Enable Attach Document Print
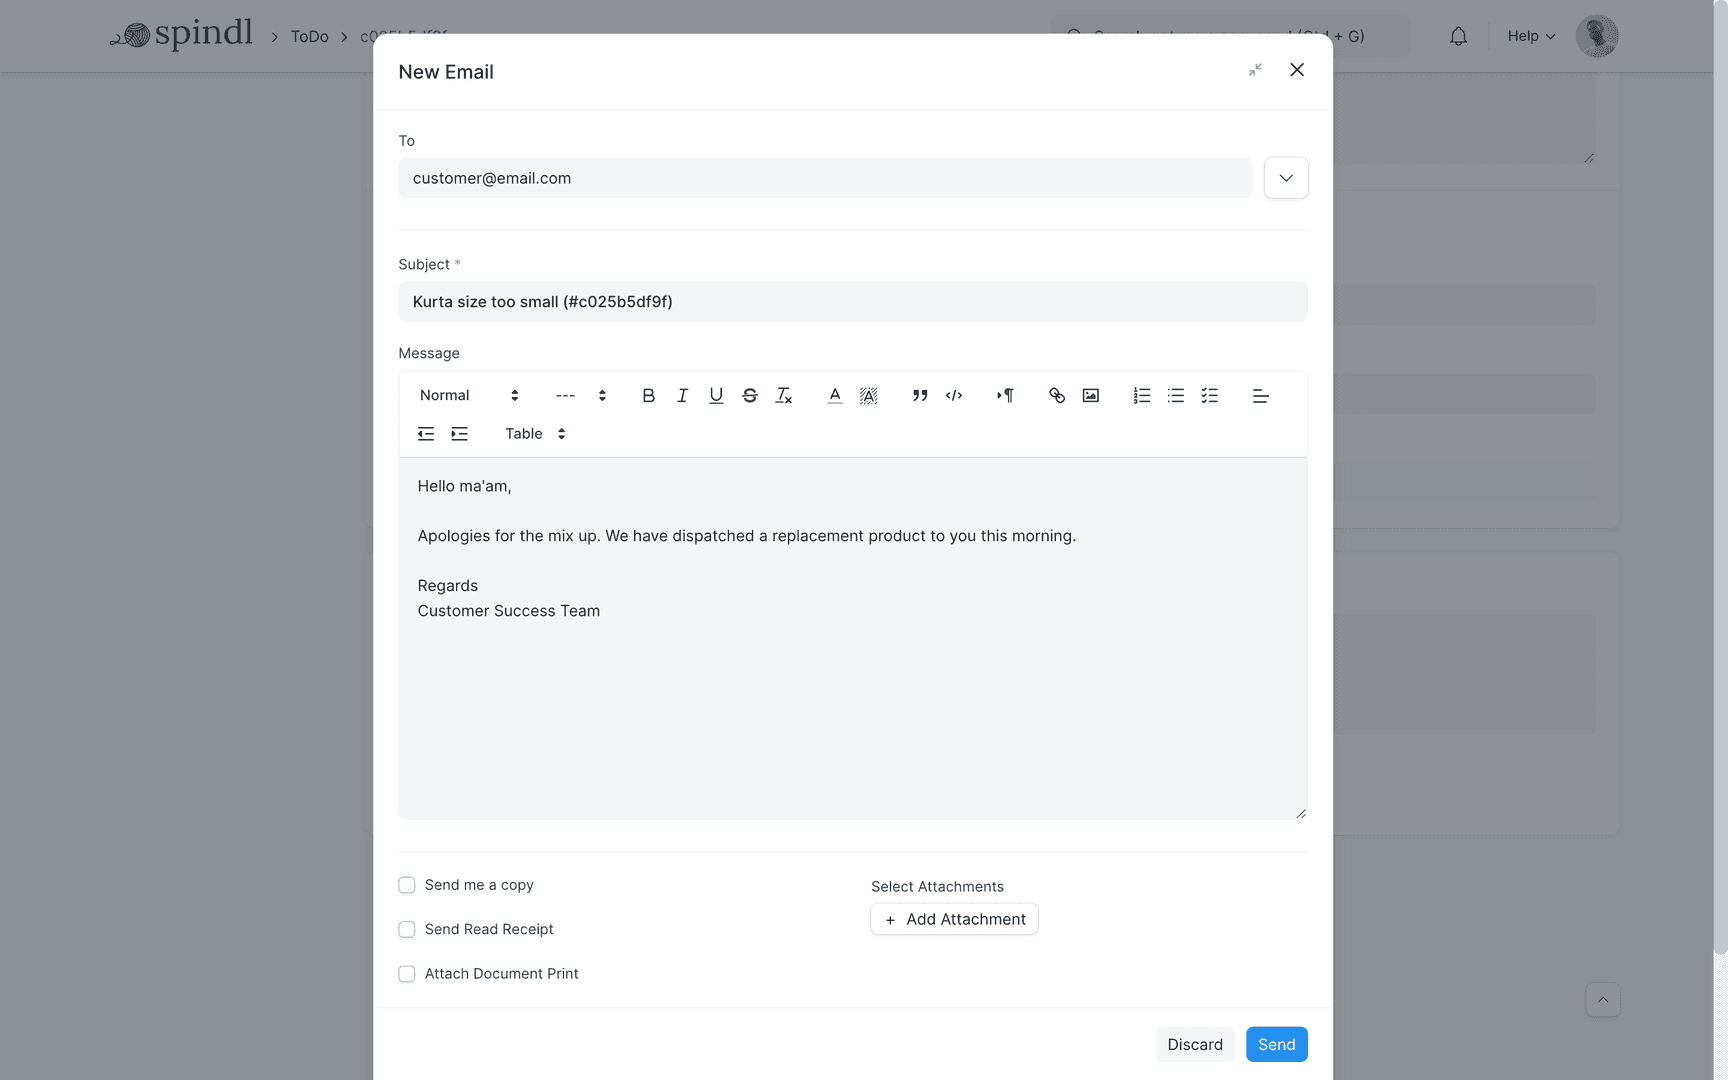The width and height of the screenshot is (1728, 1080). [407, 973]
